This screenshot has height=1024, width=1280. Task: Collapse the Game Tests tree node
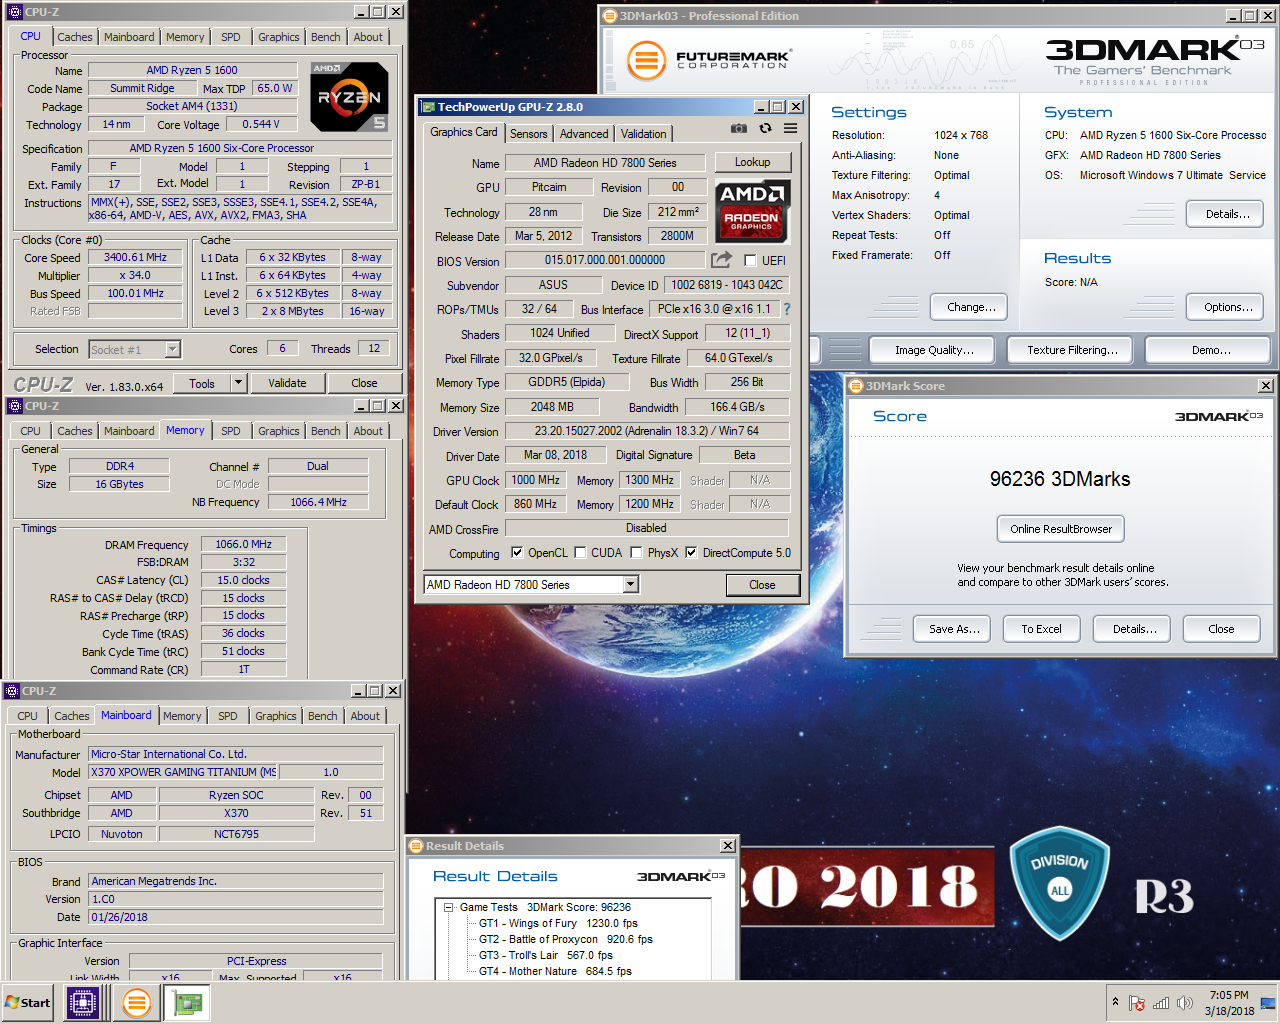pyautogui.click(x=450, y=908)
